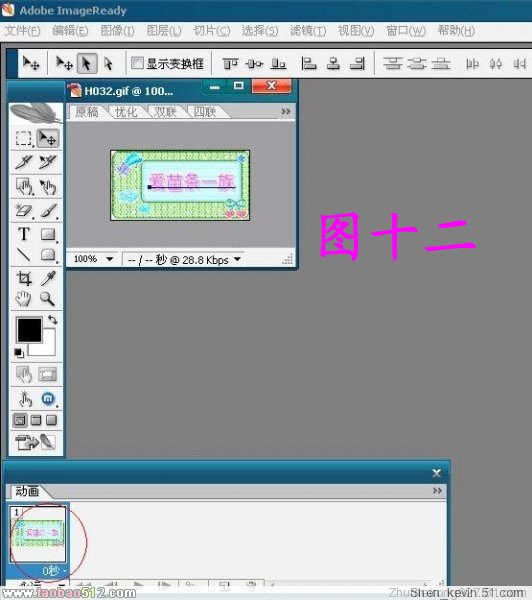Open the 28.8 Kbps download speed dropdown
Viewport: 532px width, 600px height.
(x=237, y=259)
